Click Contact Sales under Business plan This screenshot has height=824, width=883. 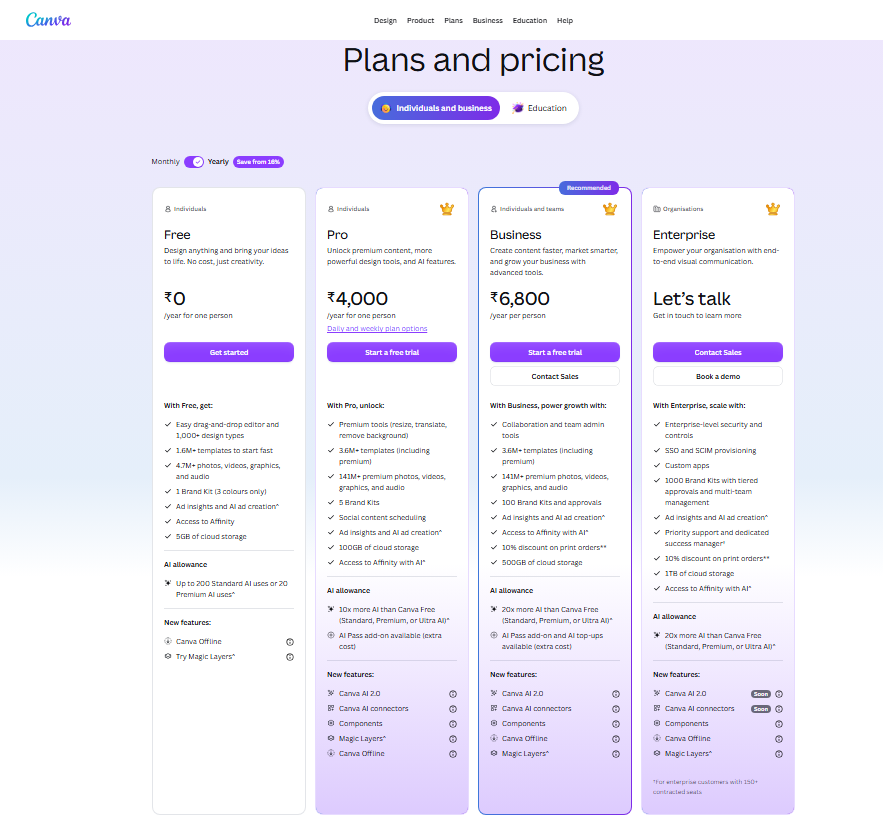pos(555,377)
